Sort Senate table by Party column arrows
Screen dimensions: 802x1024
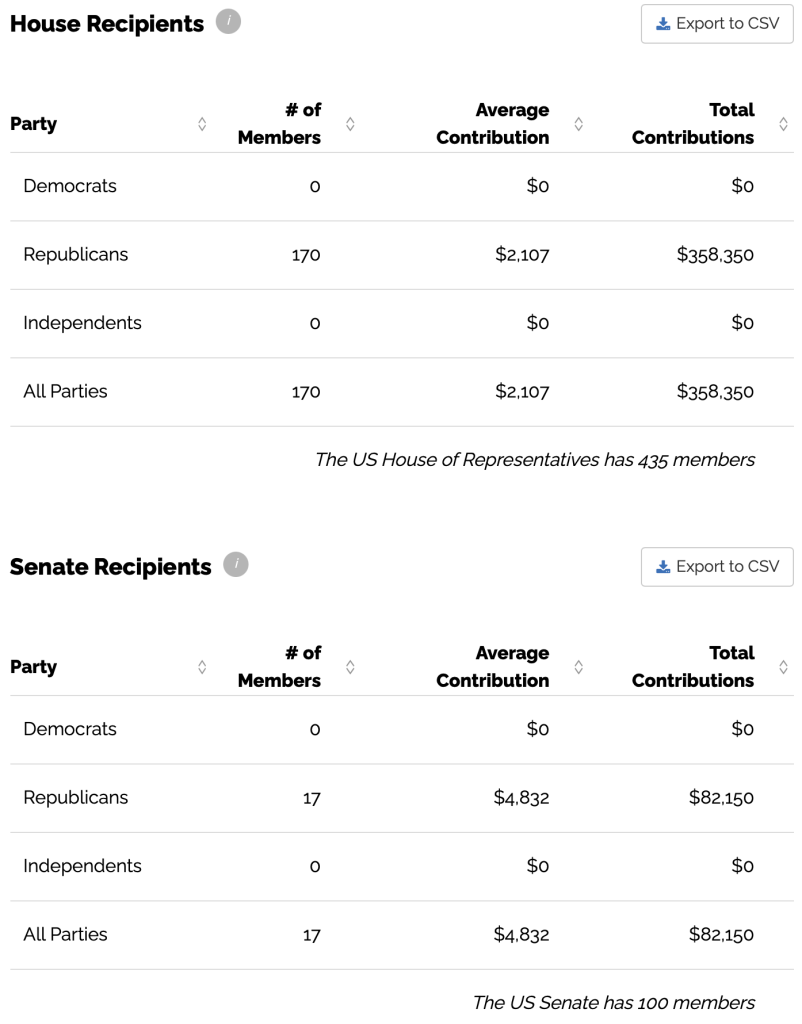202,667
